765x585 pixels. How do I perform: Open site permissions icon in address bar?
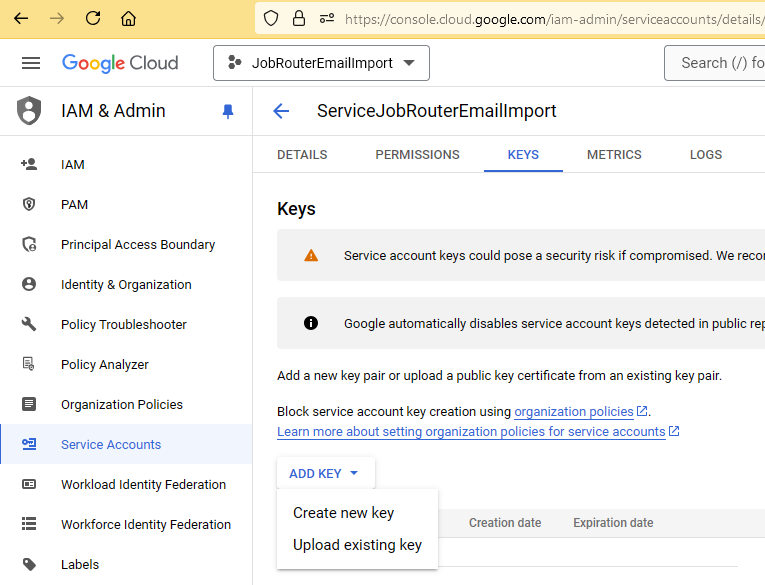327,19
